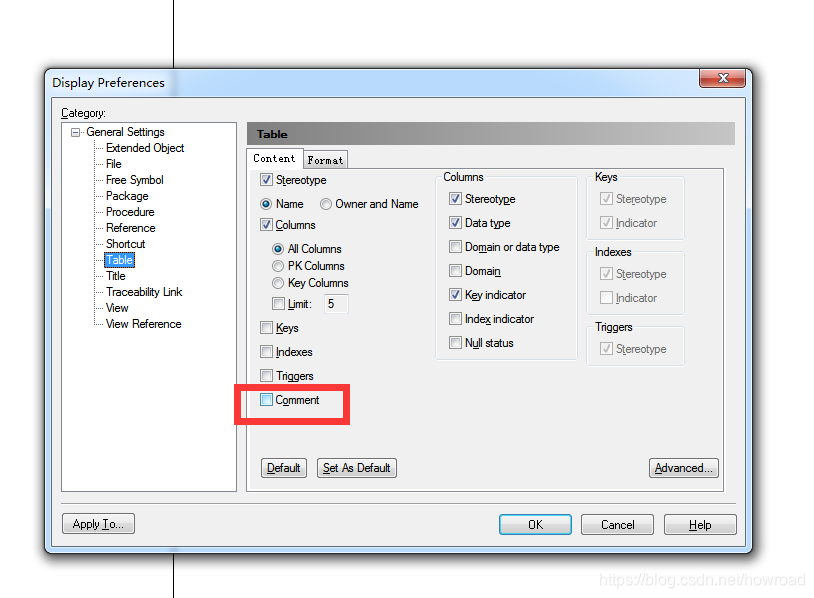Select General Settings in the category tree
The image size is (814, 598).
[125, 132]
